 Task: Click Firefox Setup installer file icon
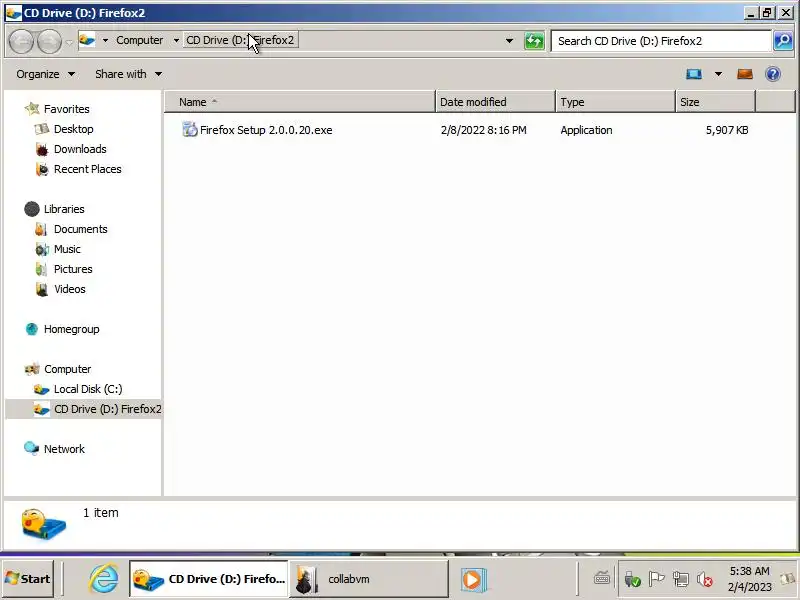click(x=189, y=130)
